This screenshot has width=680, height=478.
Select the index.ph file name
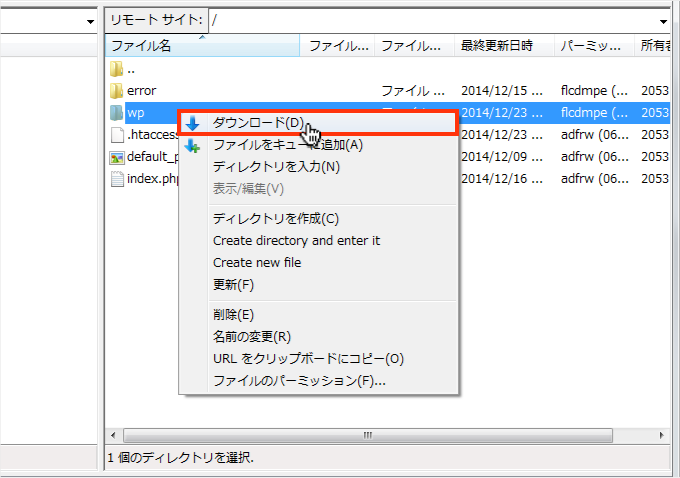[153, 179]
